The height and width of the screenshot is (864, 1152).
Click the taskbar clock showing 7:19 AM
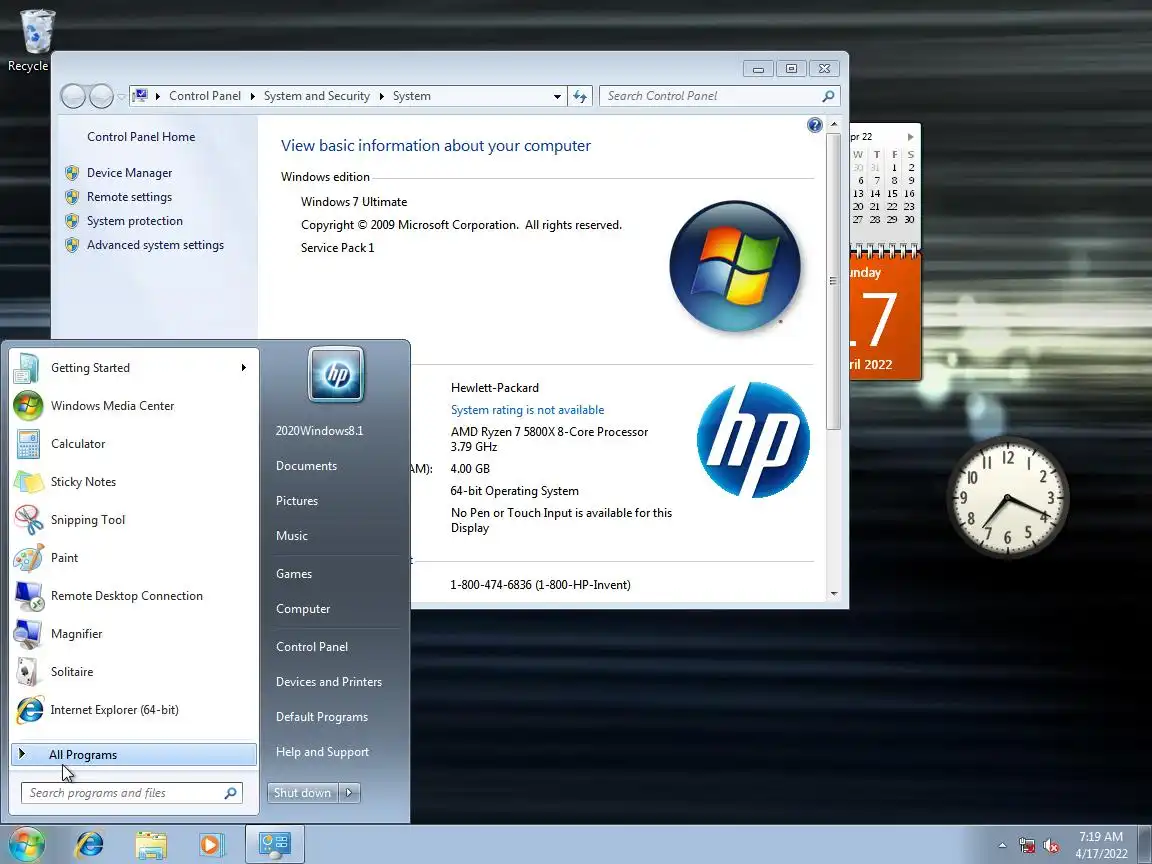click(1101, 845)
